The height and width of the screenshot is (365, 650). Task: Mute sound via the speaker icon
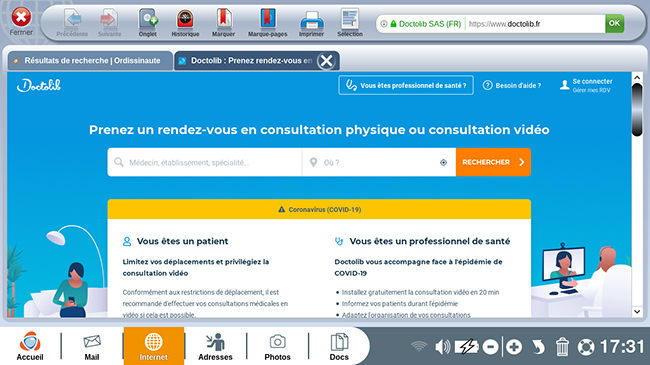tap(442, 346)
